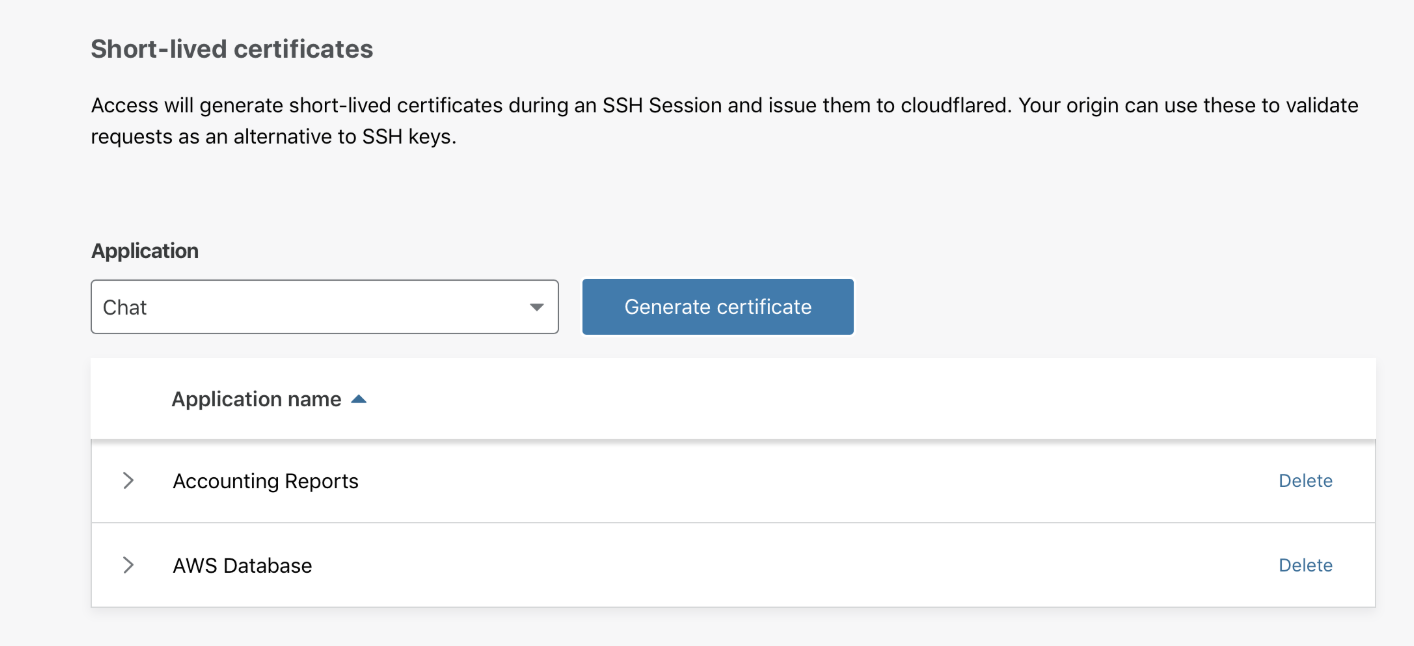Click the Short-lived certificates heading

tap(232, 49)
